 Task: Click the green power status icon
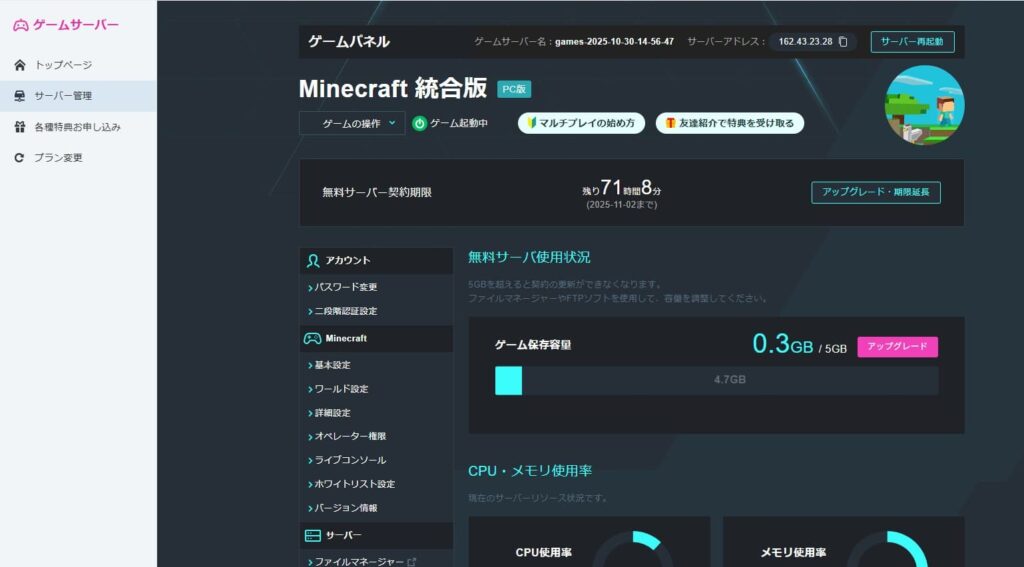(419, 123)
